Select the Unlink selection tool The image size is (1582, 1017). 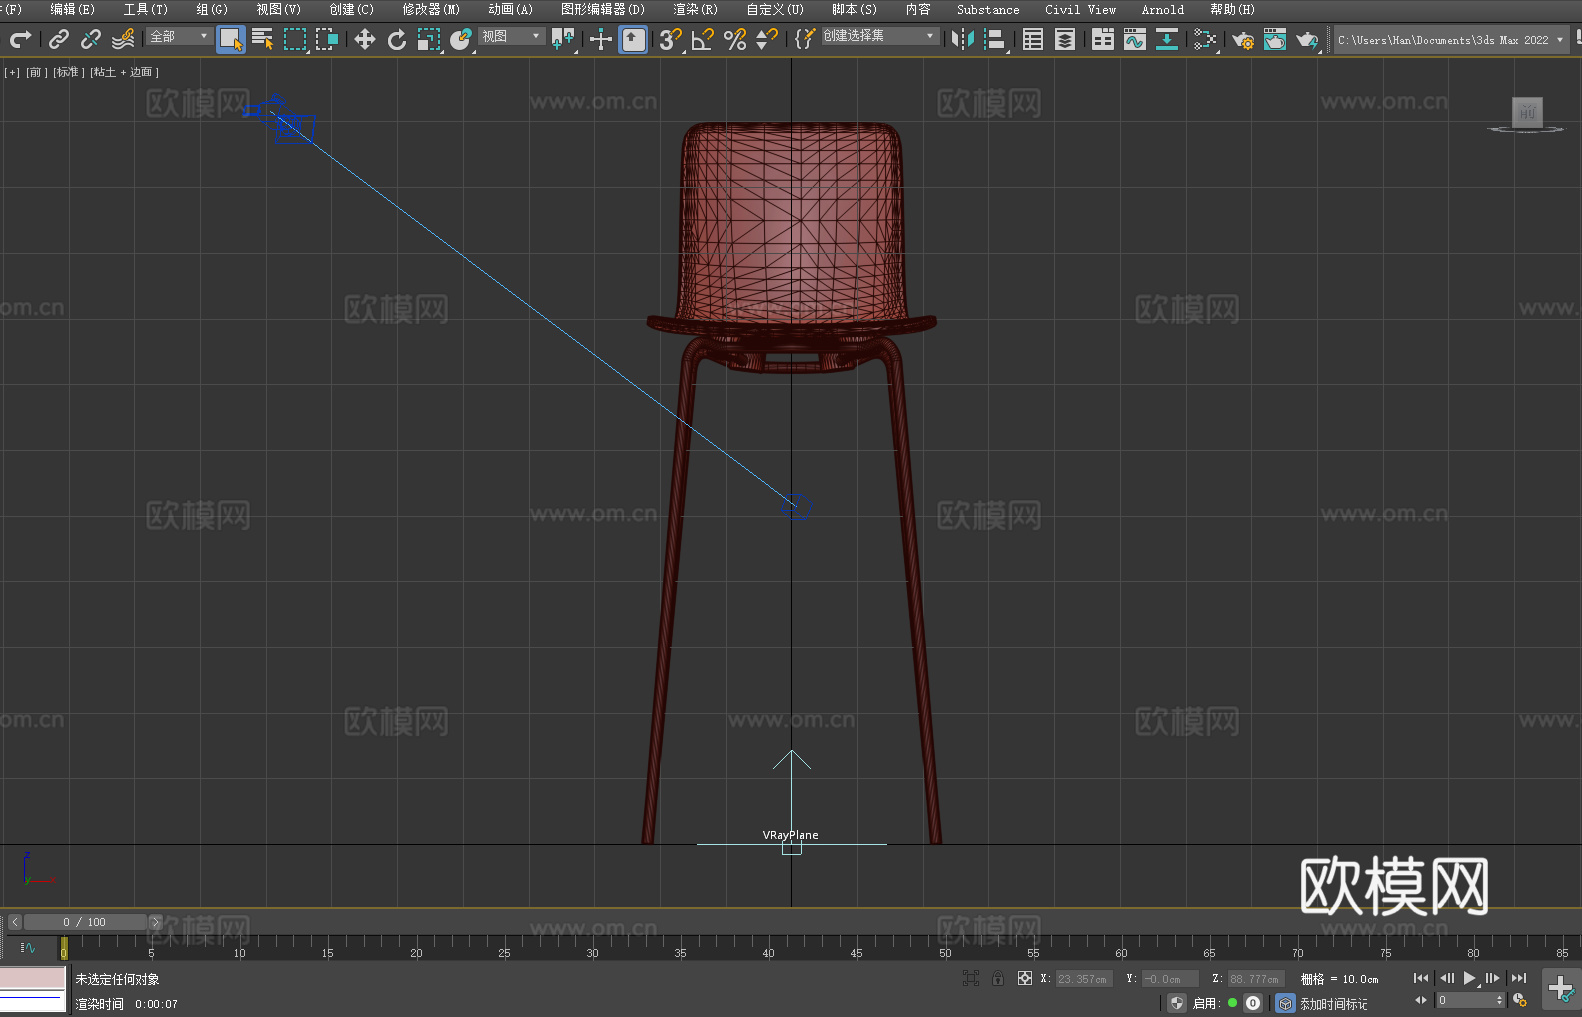(x=91, y=39)
